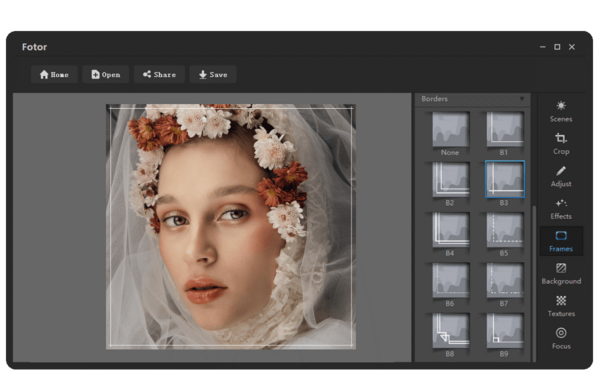Screen dimensions: 600x383
Task: Click the Fotor title text
Action: coord(34,47)
